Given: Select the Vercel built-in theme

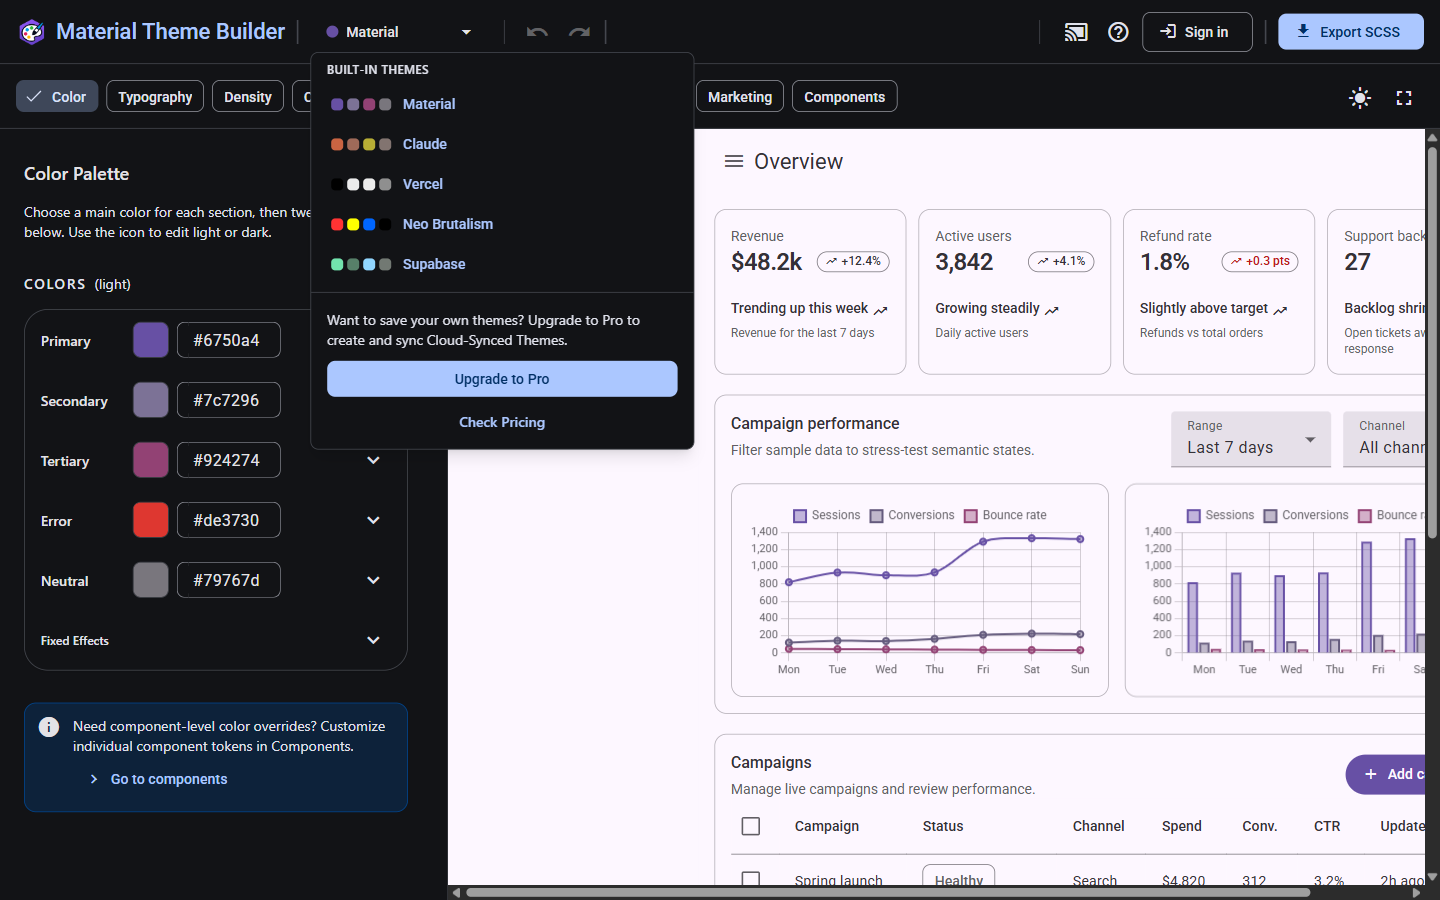Looking at the screenshot, I should 502,184.
